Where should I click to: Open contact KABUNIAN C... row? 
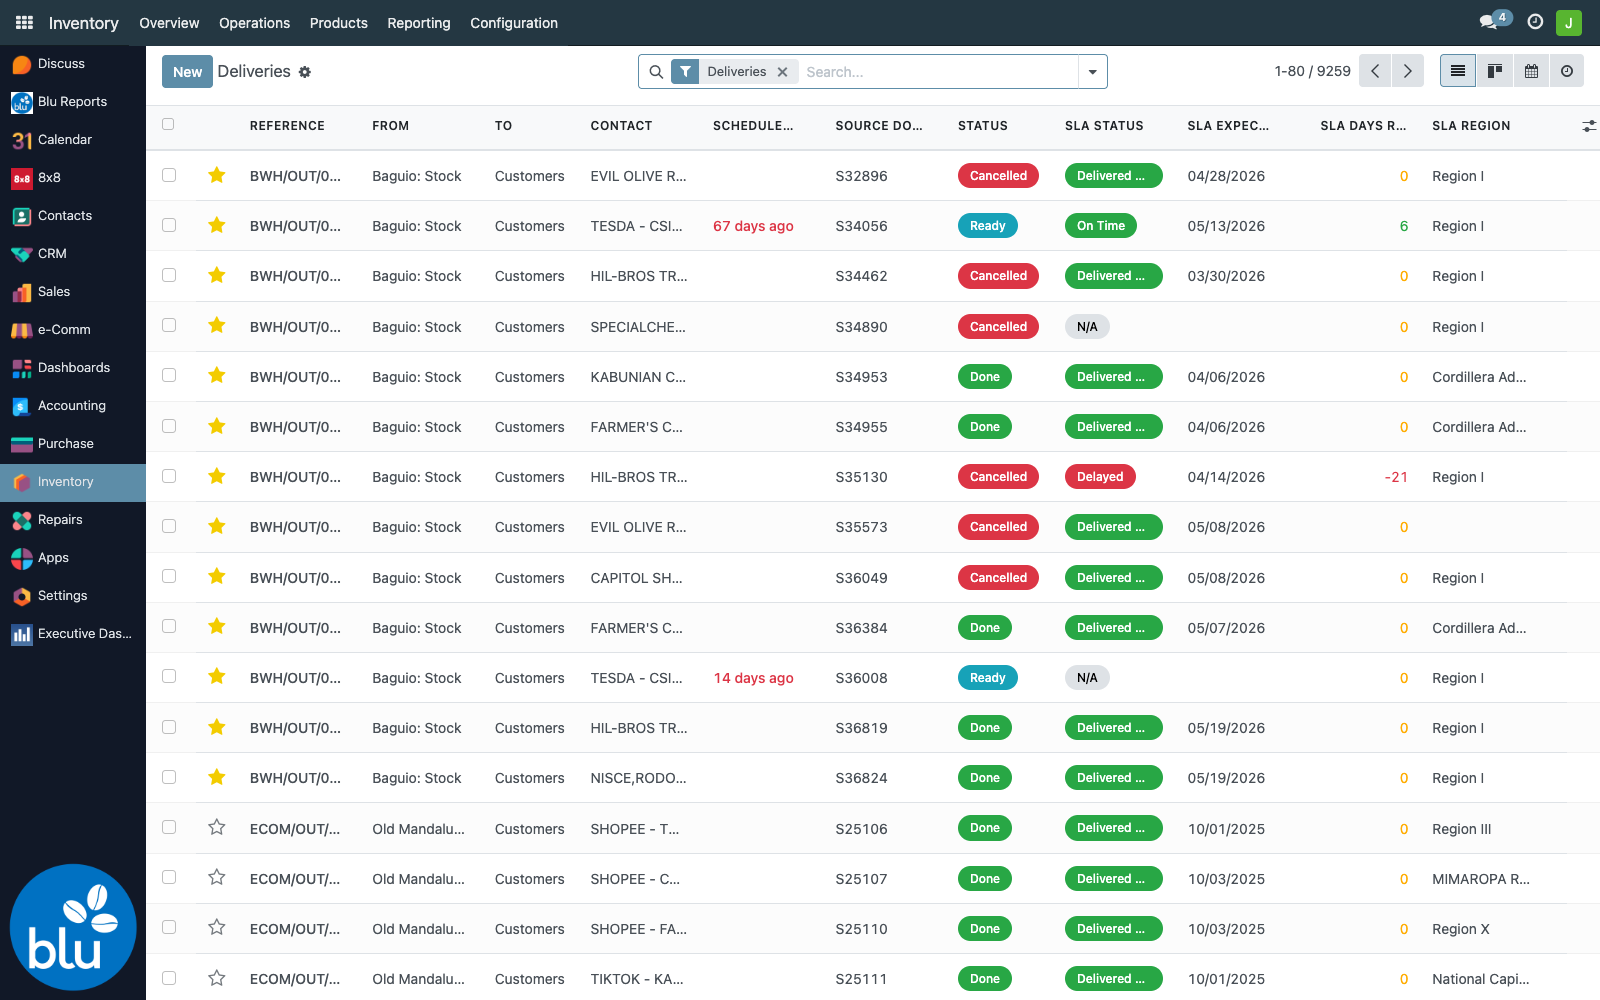click(638, 377)
